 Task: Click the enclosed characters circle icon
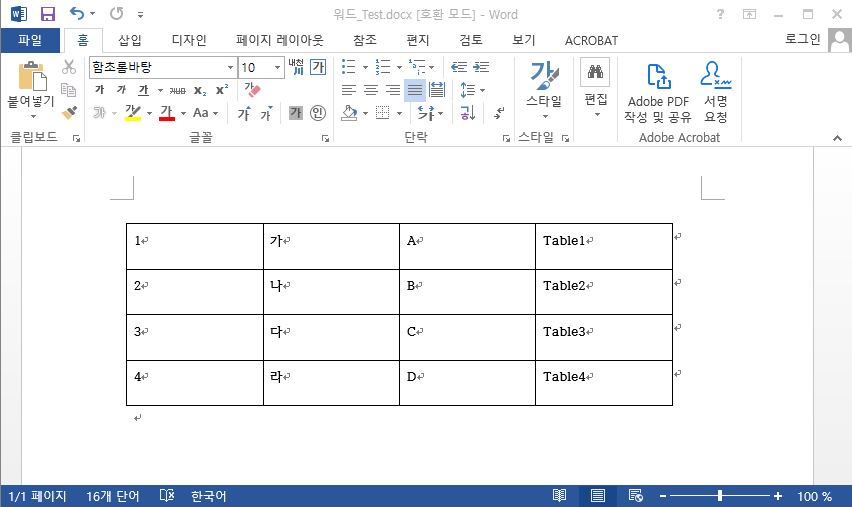pyautogui.click(x=318, y=112)
